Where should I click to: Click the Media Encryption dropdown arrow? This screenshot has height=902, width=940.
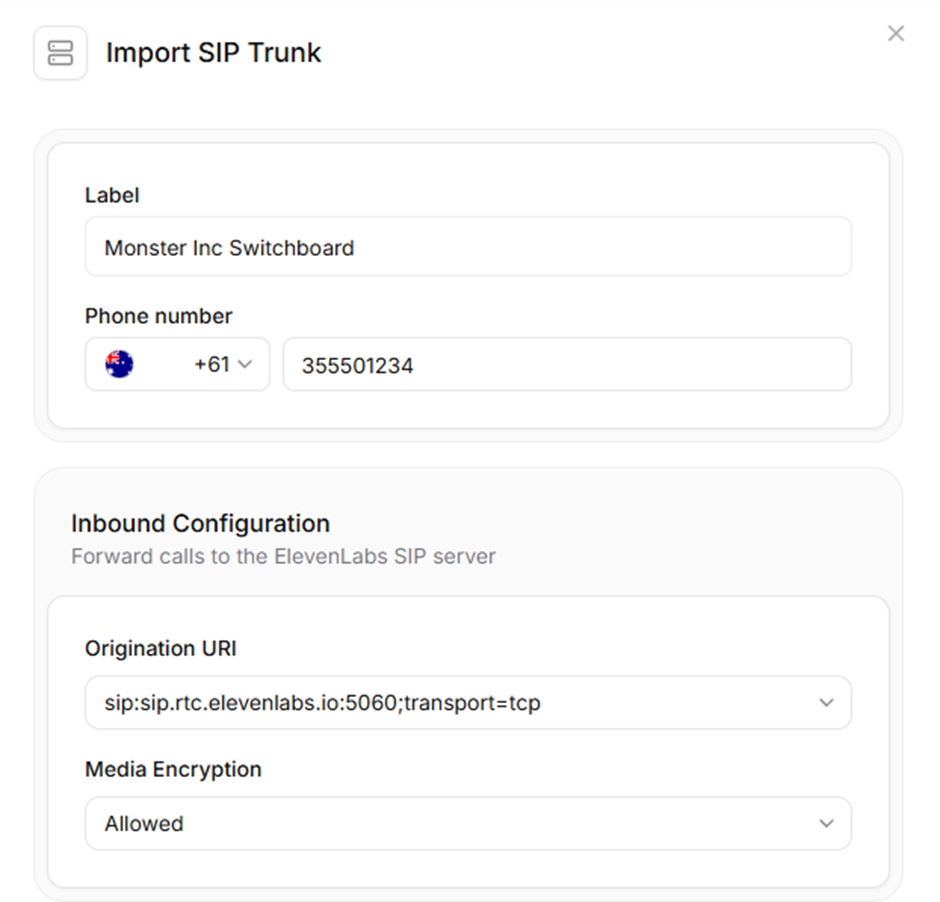coord(827,823)
